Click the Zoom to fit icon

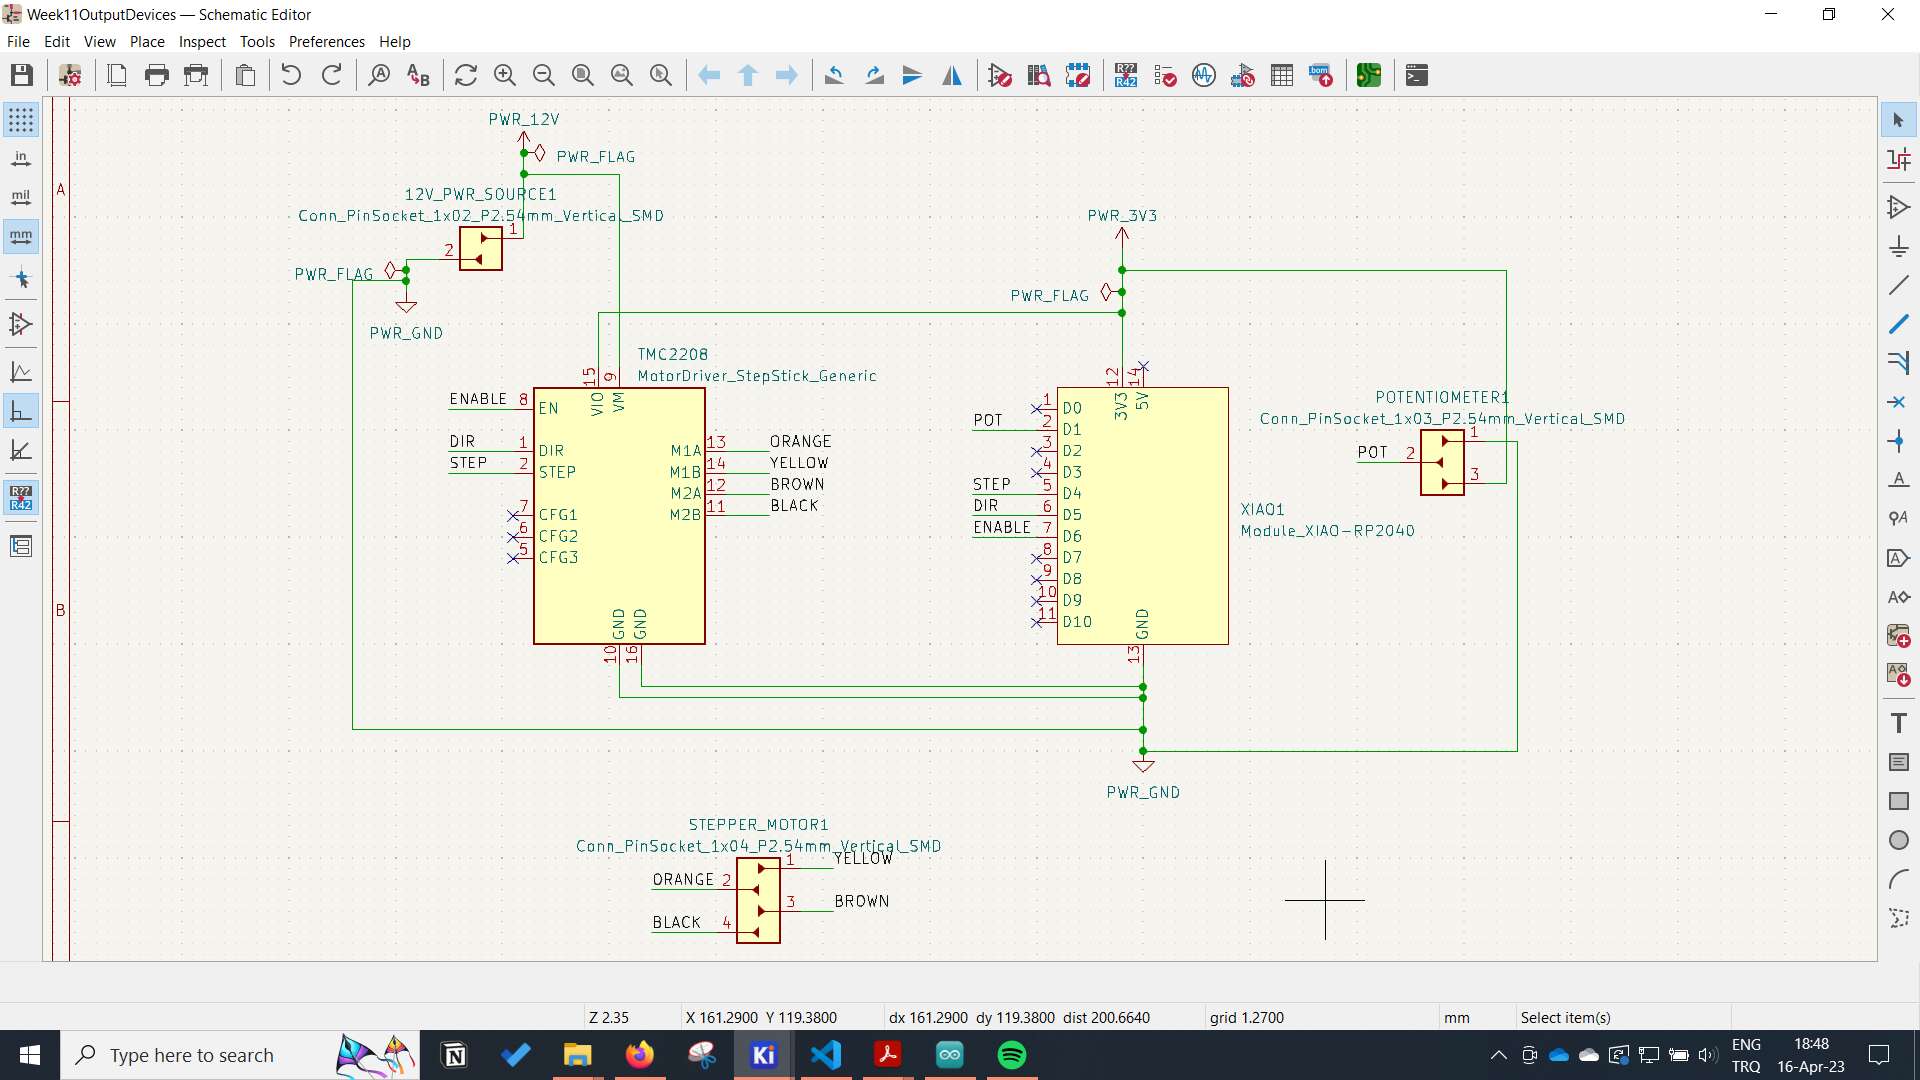pyautogui.click(x=583, y=75)
